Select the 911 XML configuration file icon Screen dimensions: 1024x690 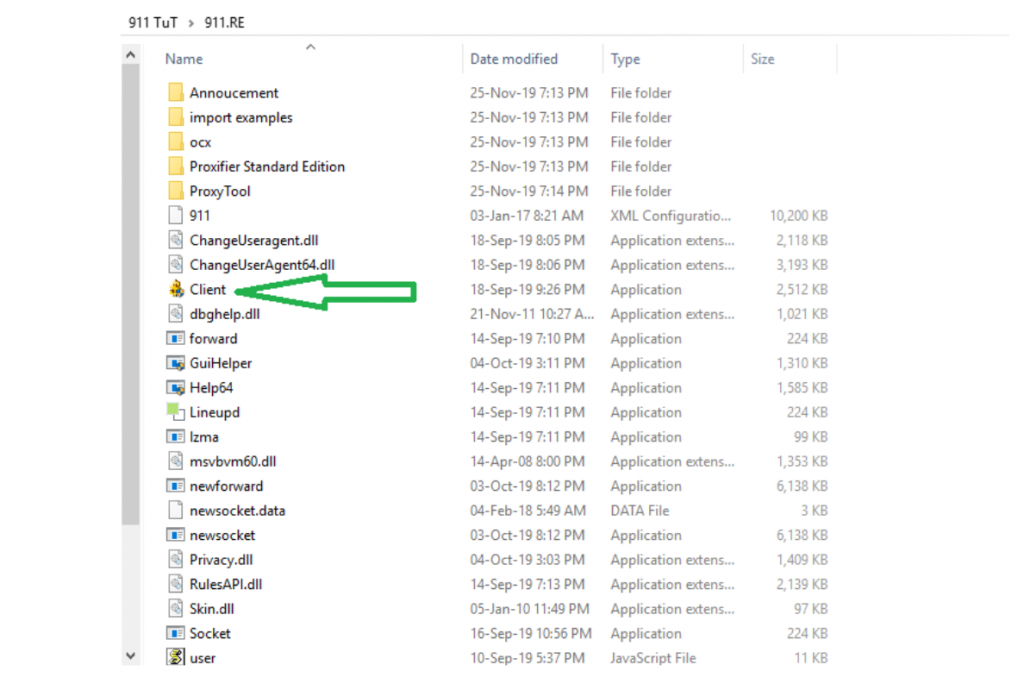click(176, 215)
